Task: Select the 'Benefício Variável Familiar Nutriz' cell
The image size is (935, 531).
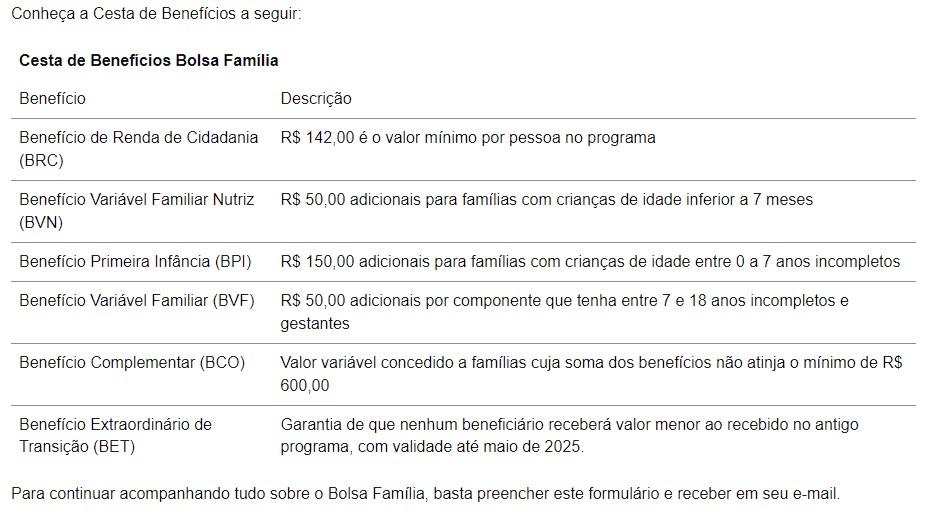Action: 136,210
